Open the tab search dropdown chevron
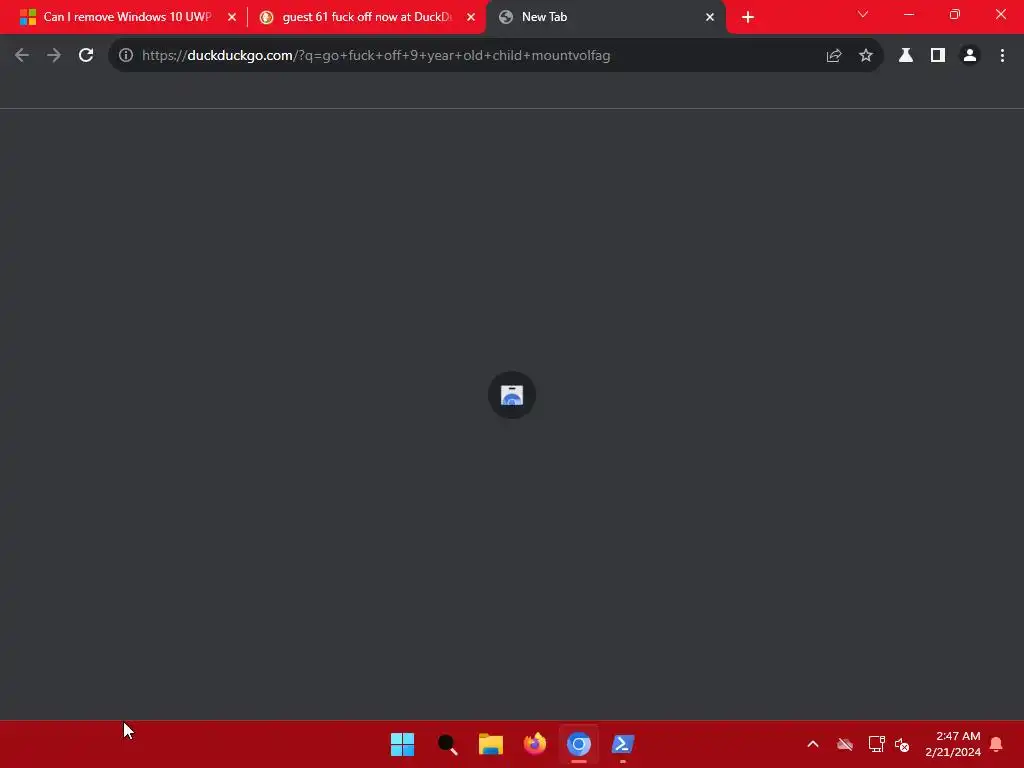The image size is (1024, 768). 863,14
